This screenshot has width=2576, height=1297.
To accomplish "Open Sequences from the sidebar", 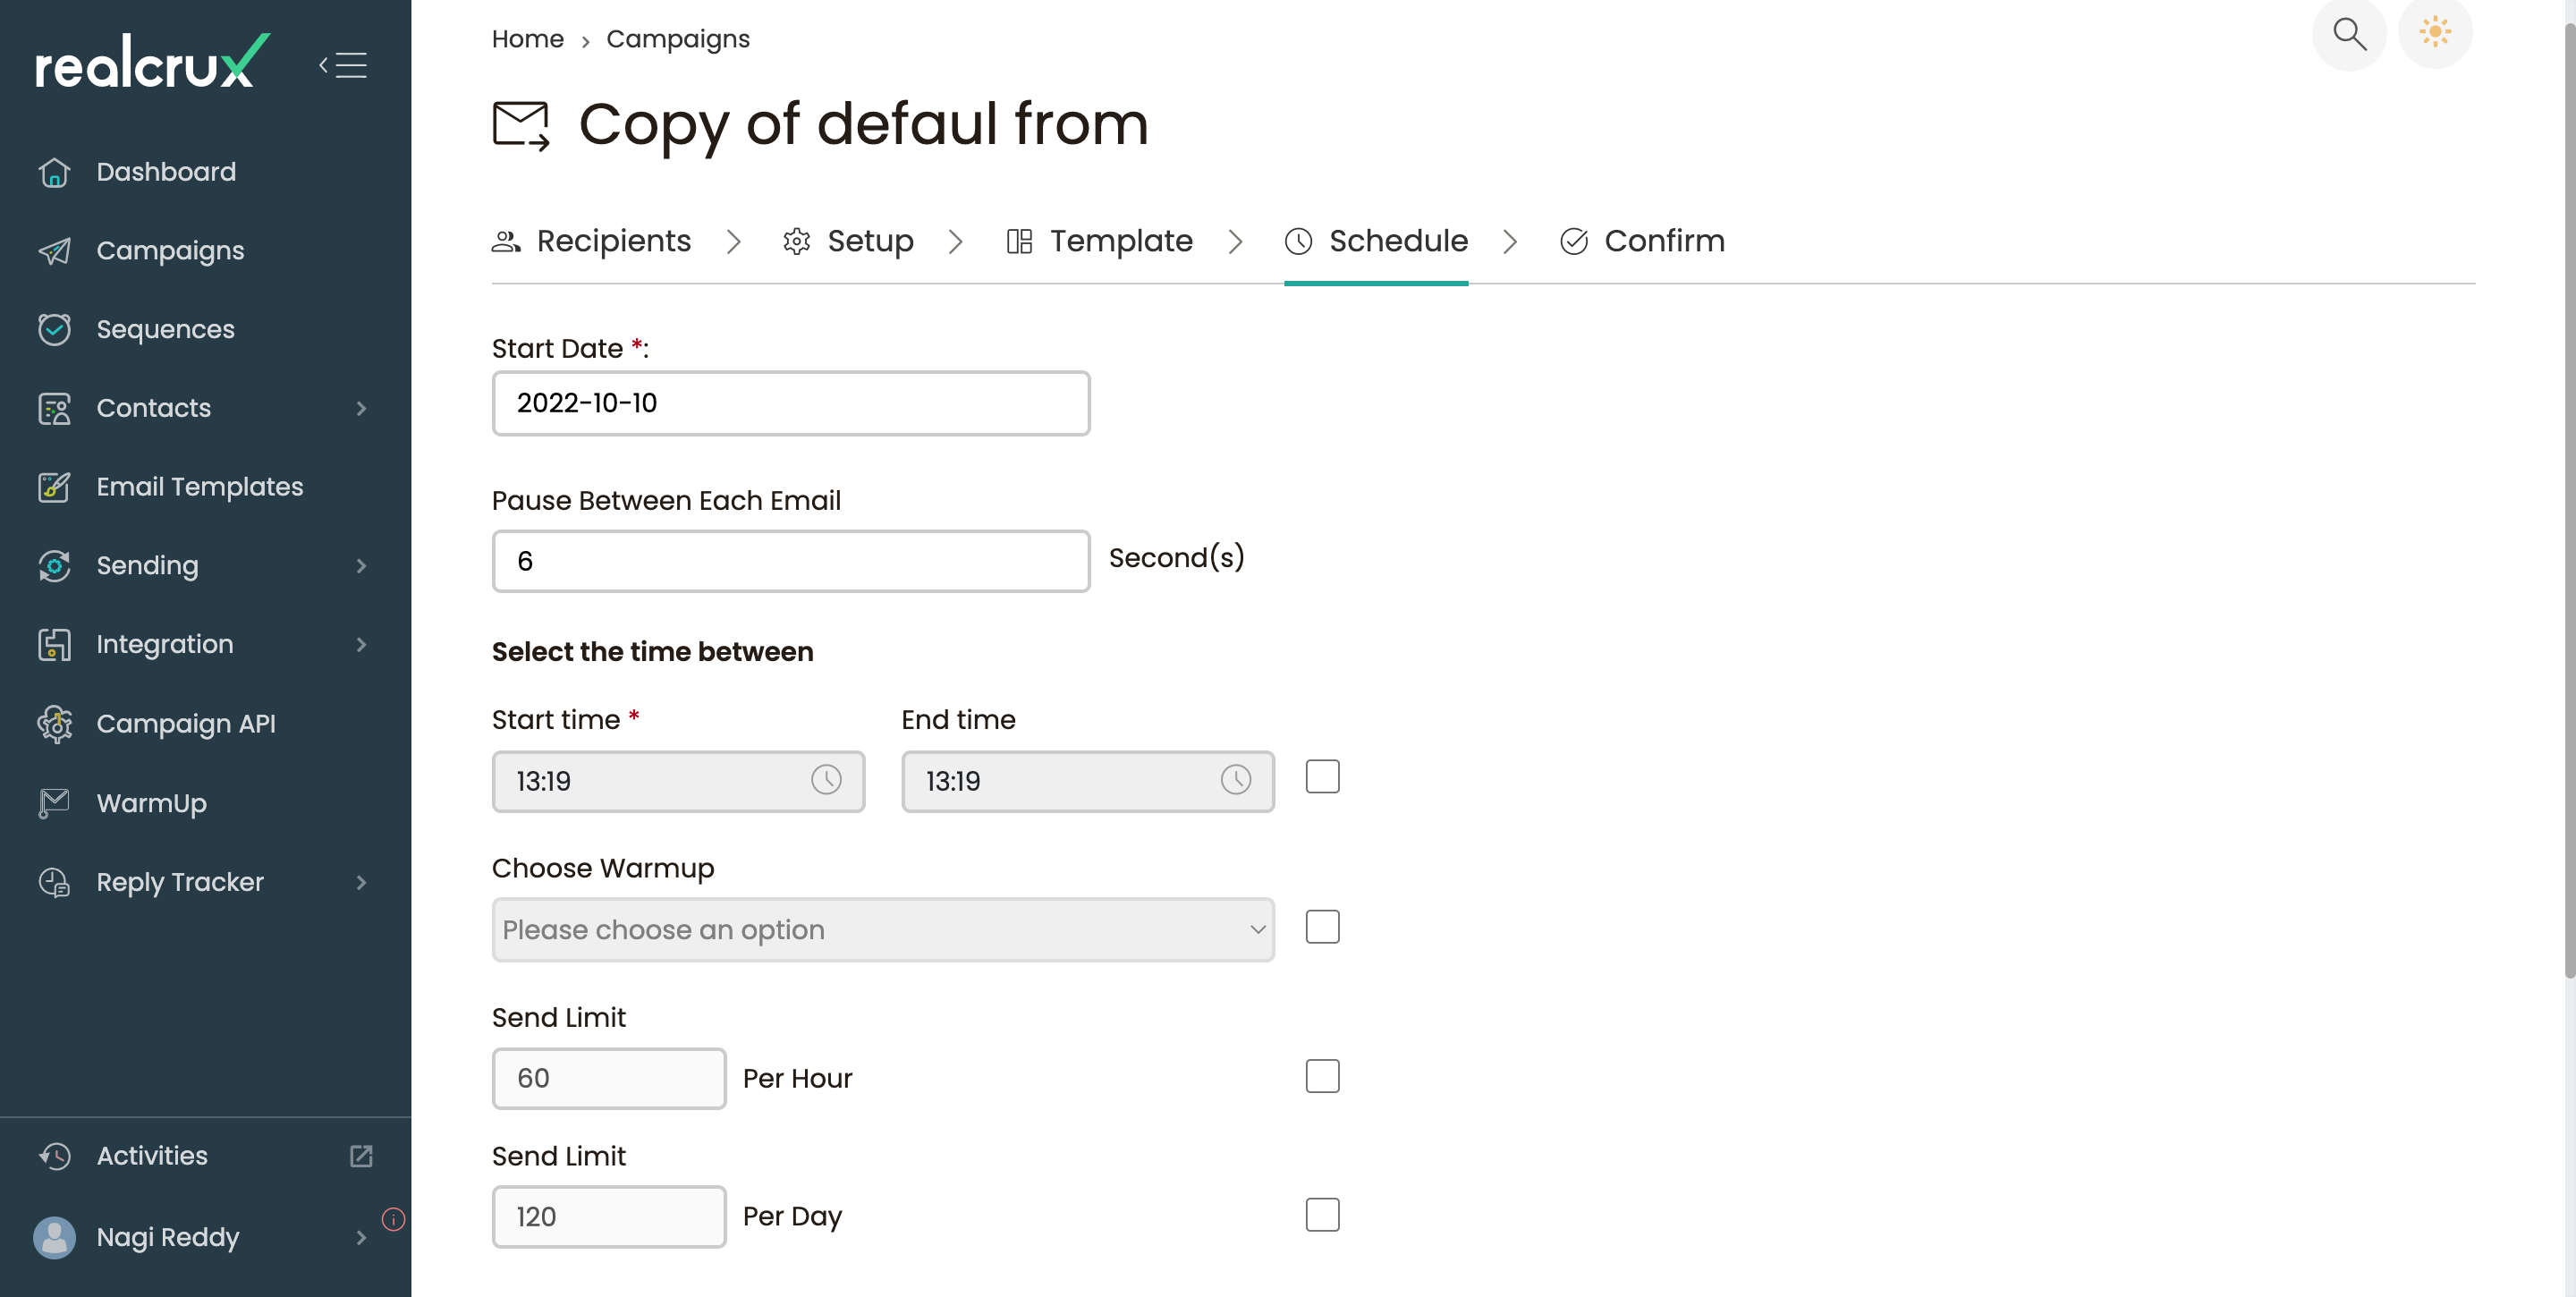I will point(165,329).
